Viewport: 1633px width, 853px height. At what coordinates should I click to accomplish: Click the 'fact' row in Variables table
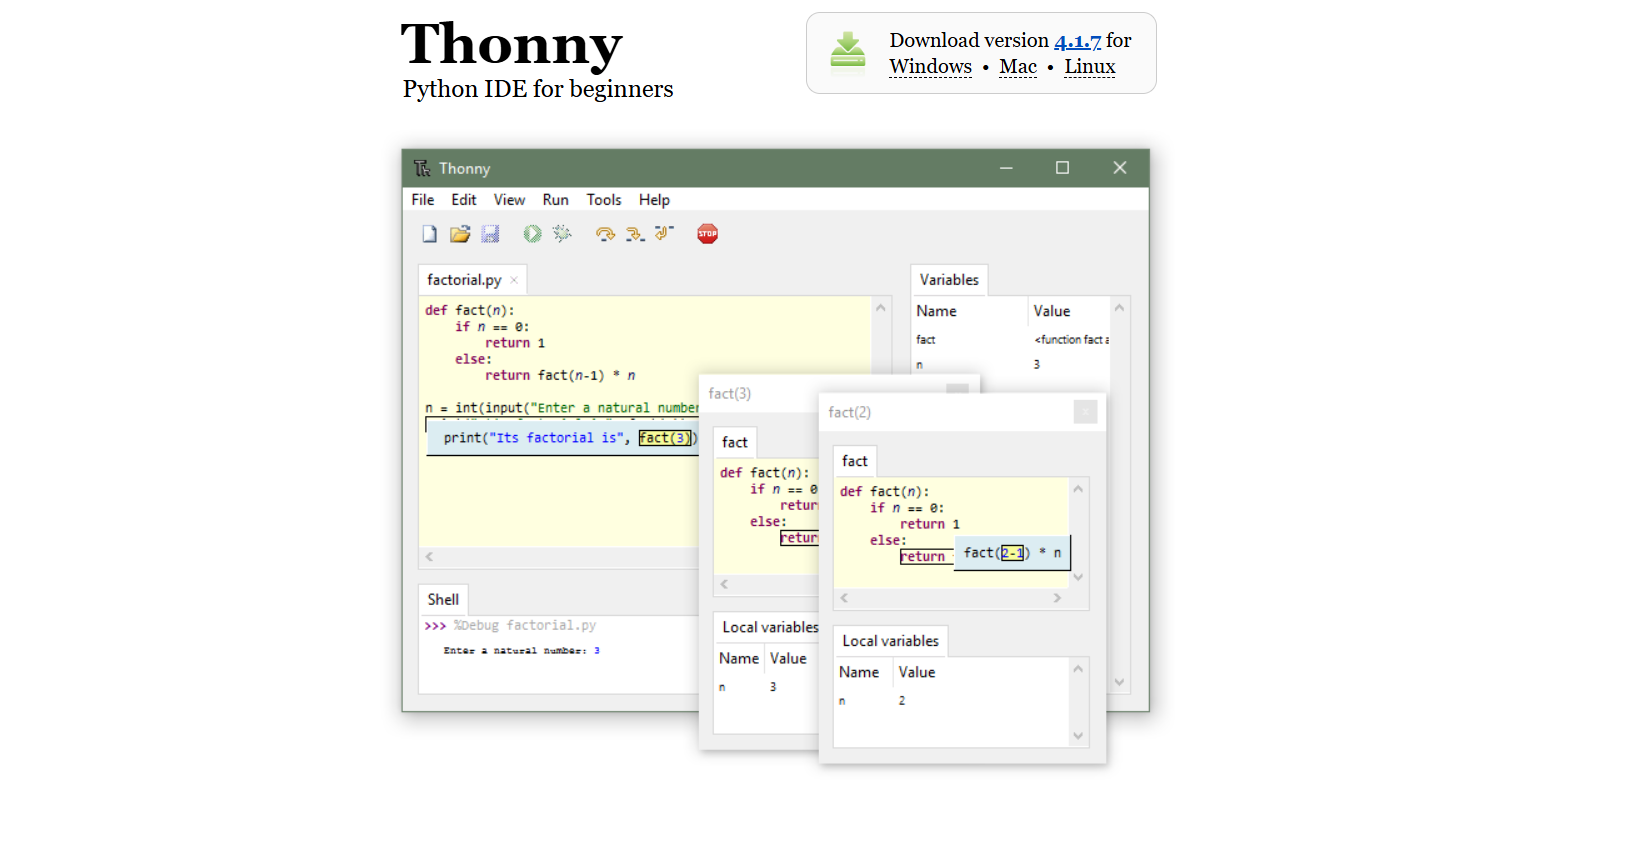coord(1010,340)
